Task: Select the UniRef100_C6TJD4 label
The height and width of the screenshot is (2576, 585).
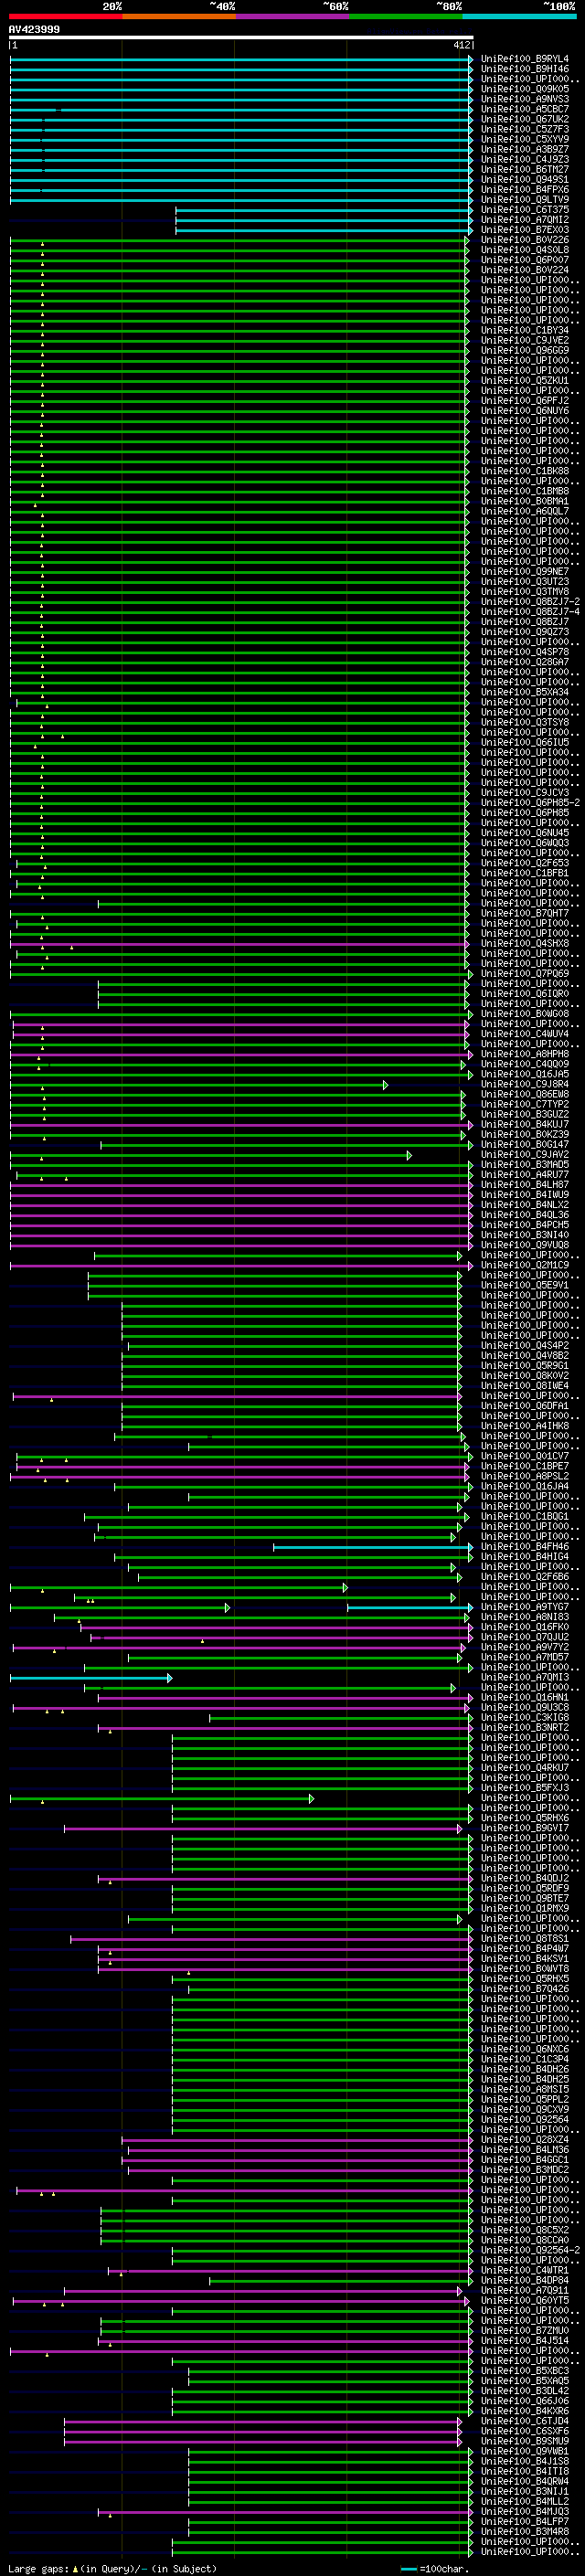Action: [x=525, y=2421]
